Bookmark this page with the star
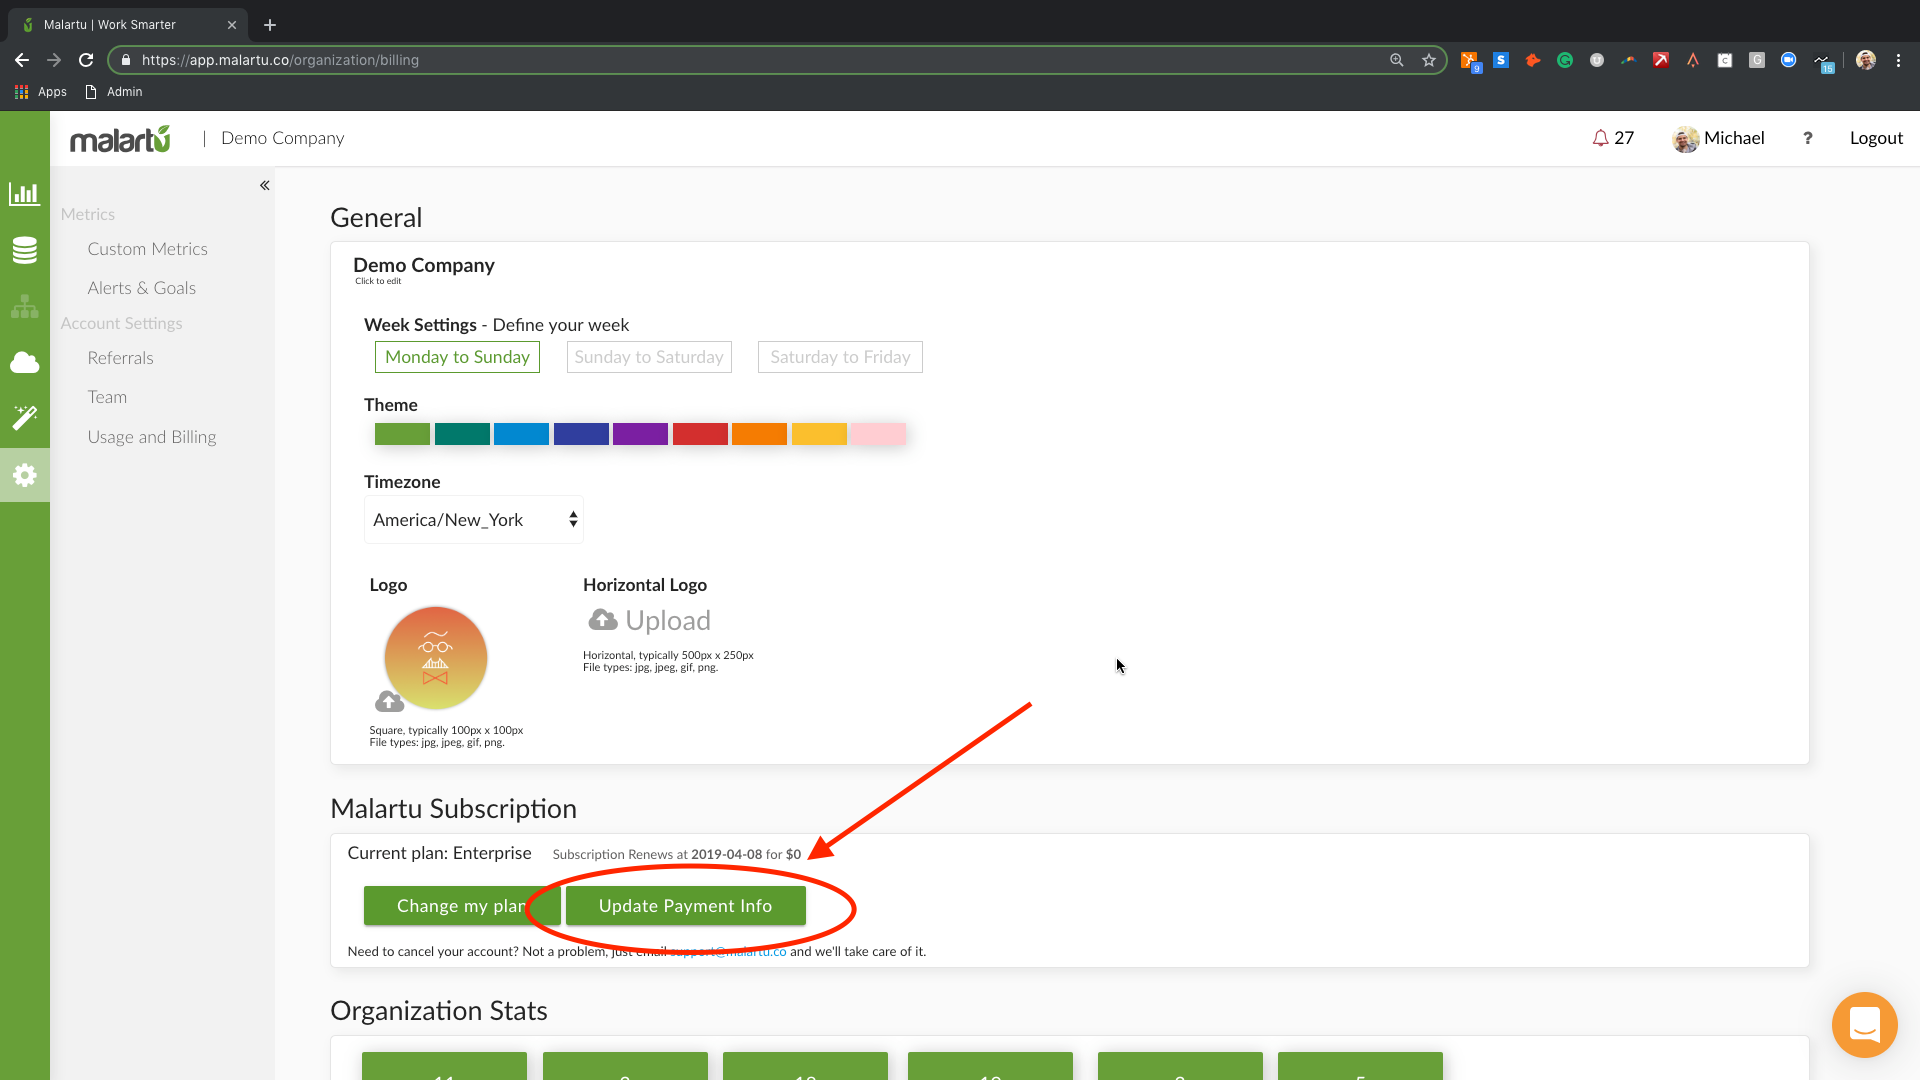Viewport: 1920px width, 1080px height. point(1429,60)
